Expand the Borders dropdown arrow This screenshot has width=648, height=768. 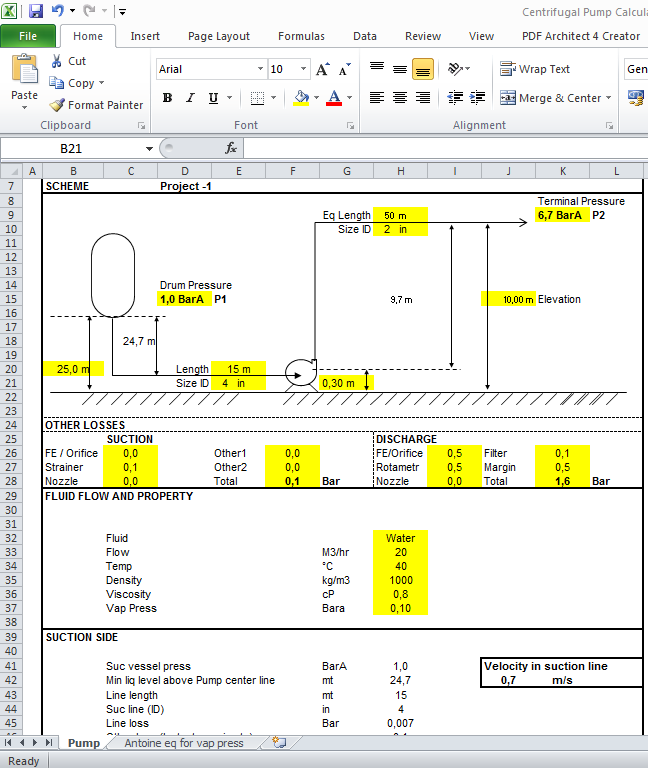(273, 98)
